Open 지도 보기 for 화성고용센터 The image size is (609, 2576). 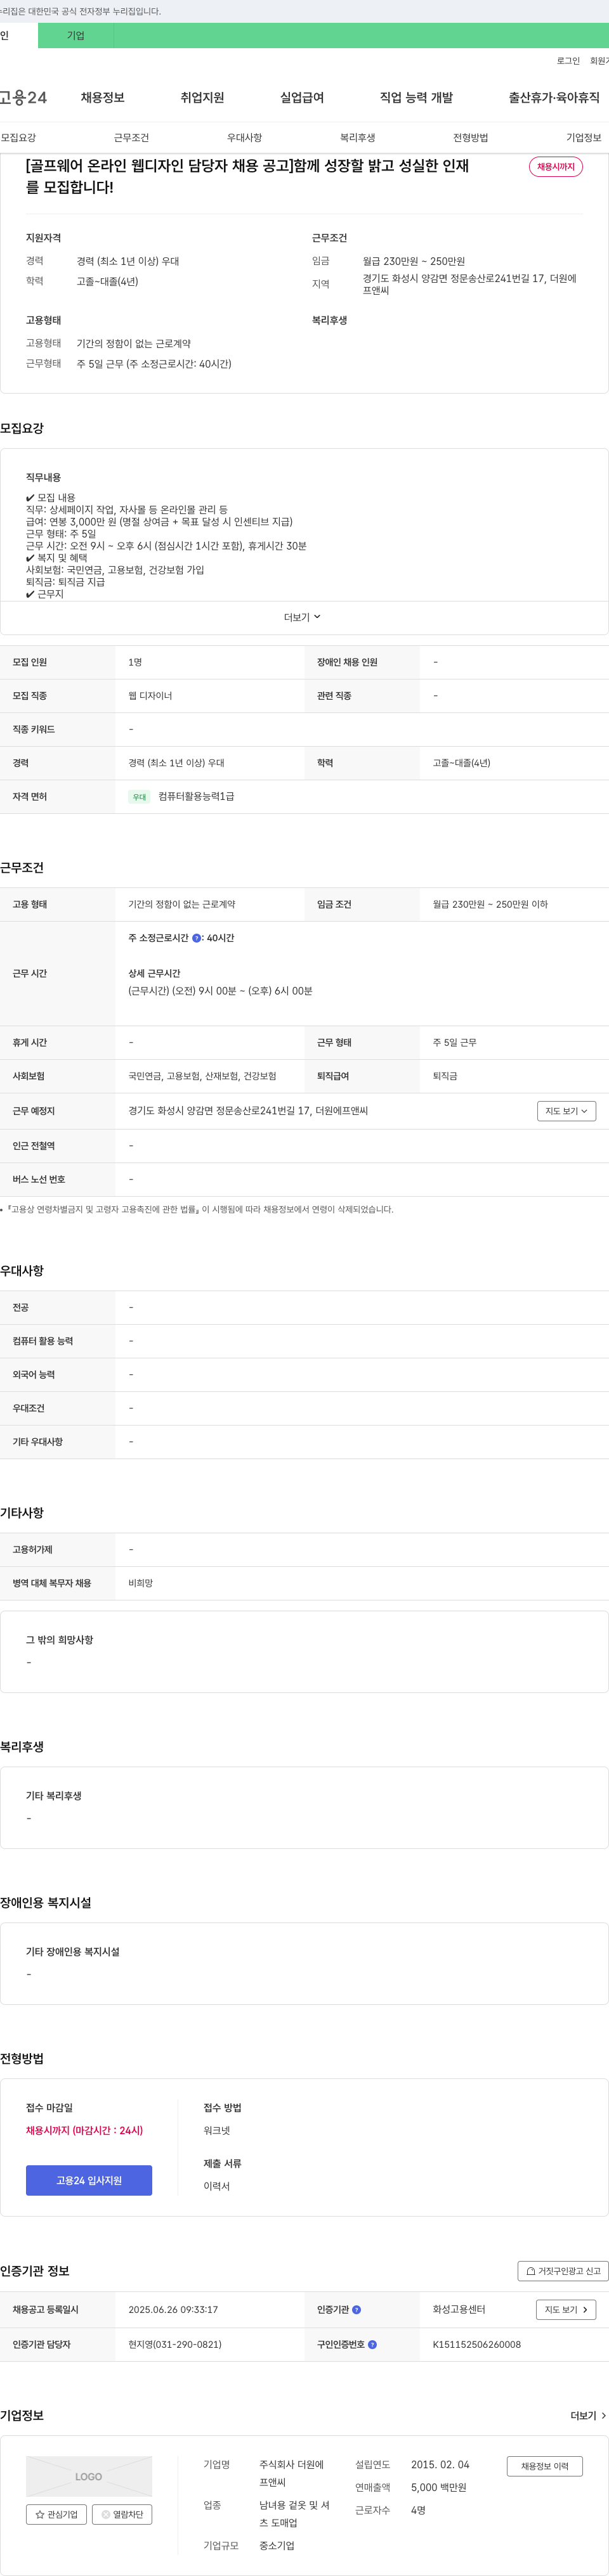click(566, 2309)
